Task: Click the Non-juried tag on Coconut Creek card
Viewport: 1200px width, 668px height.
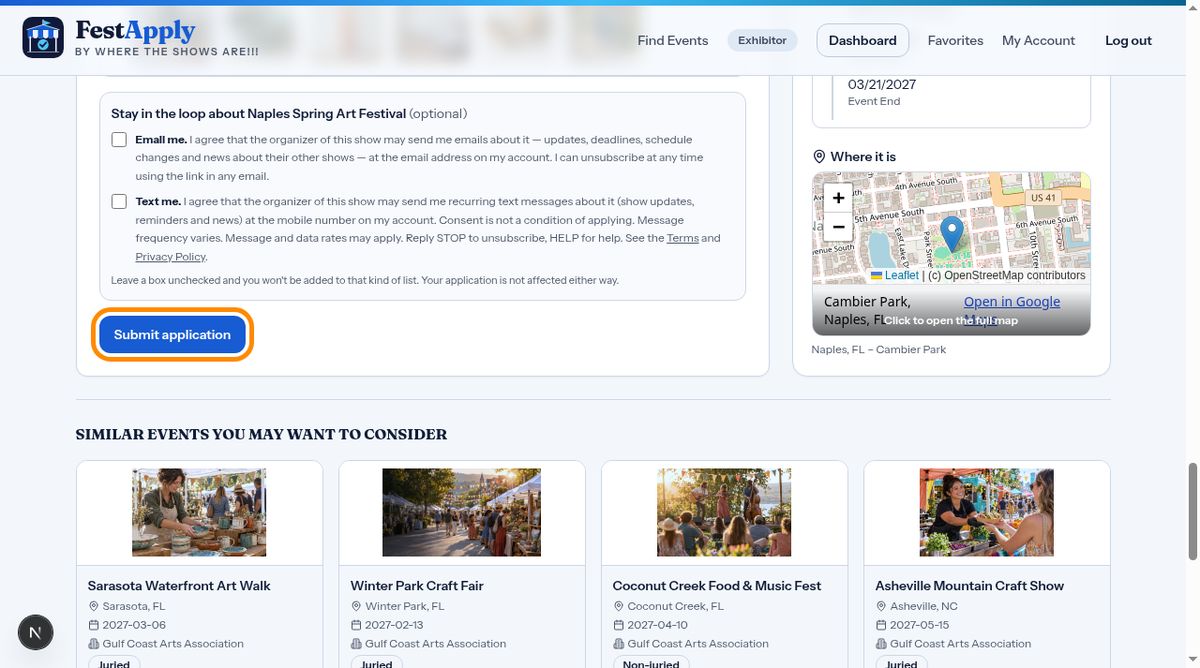Action: coord(651,664)
